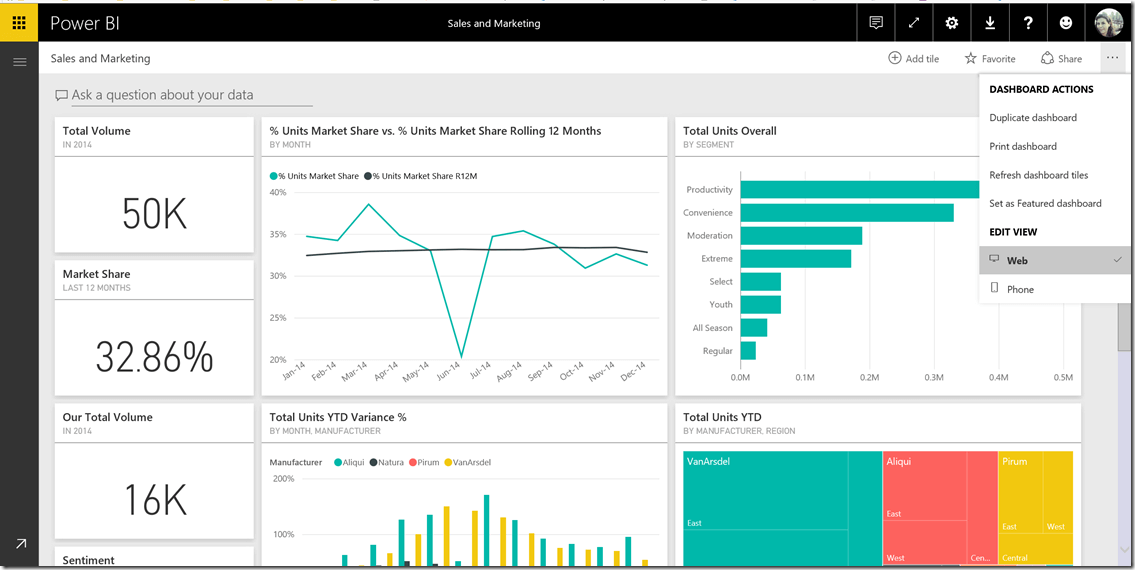
Task: Click Pirum East treemap block
Action: click(1021, 493)
